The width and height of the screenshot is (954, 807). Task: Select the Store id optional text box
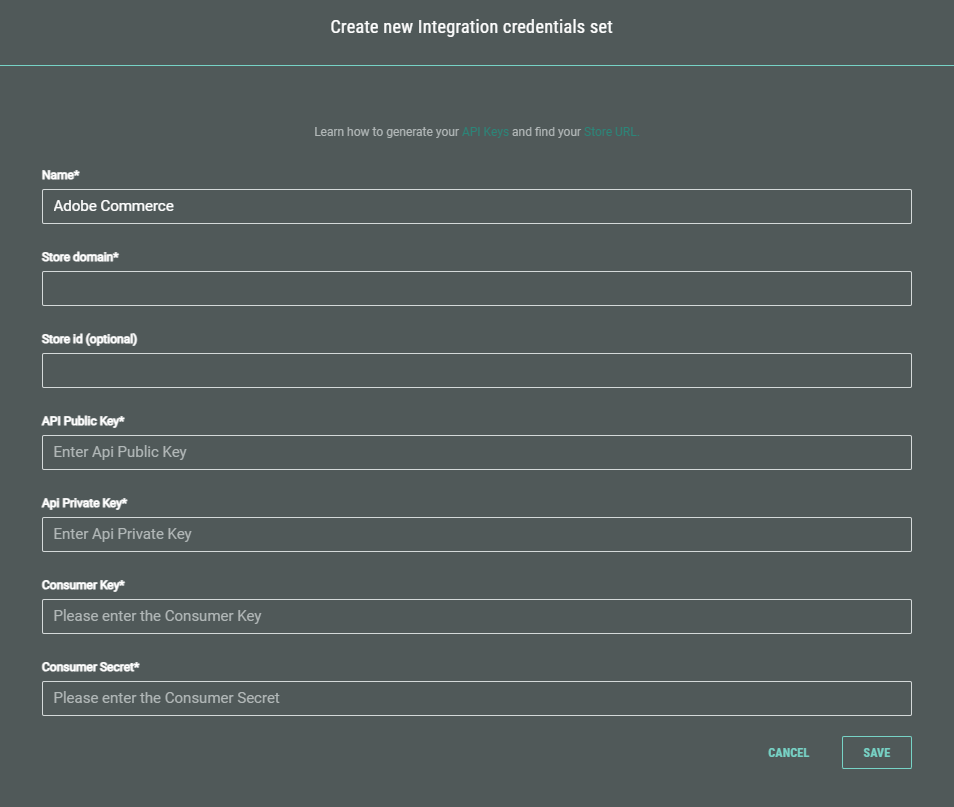click(476, 370)
